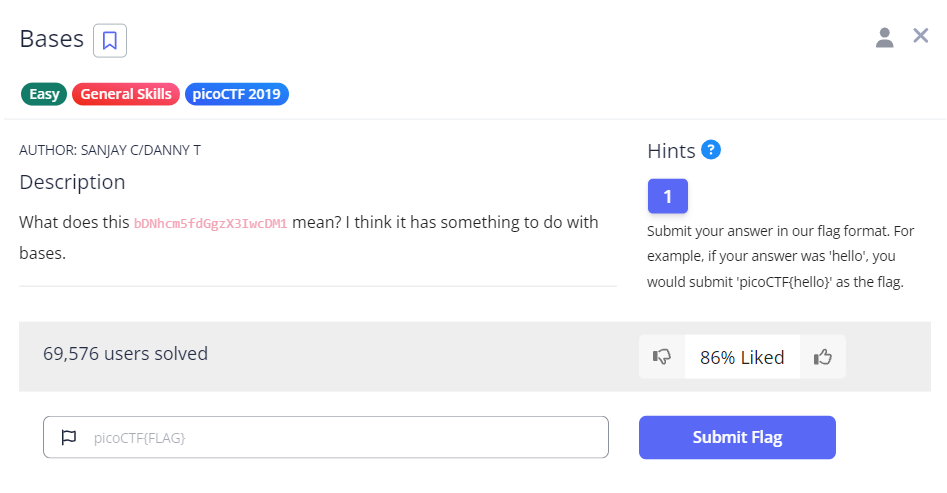Screen dimensions: 947x493
Task: Filter by the picoCTF 2019 tag
Action: tap(237, 95)
